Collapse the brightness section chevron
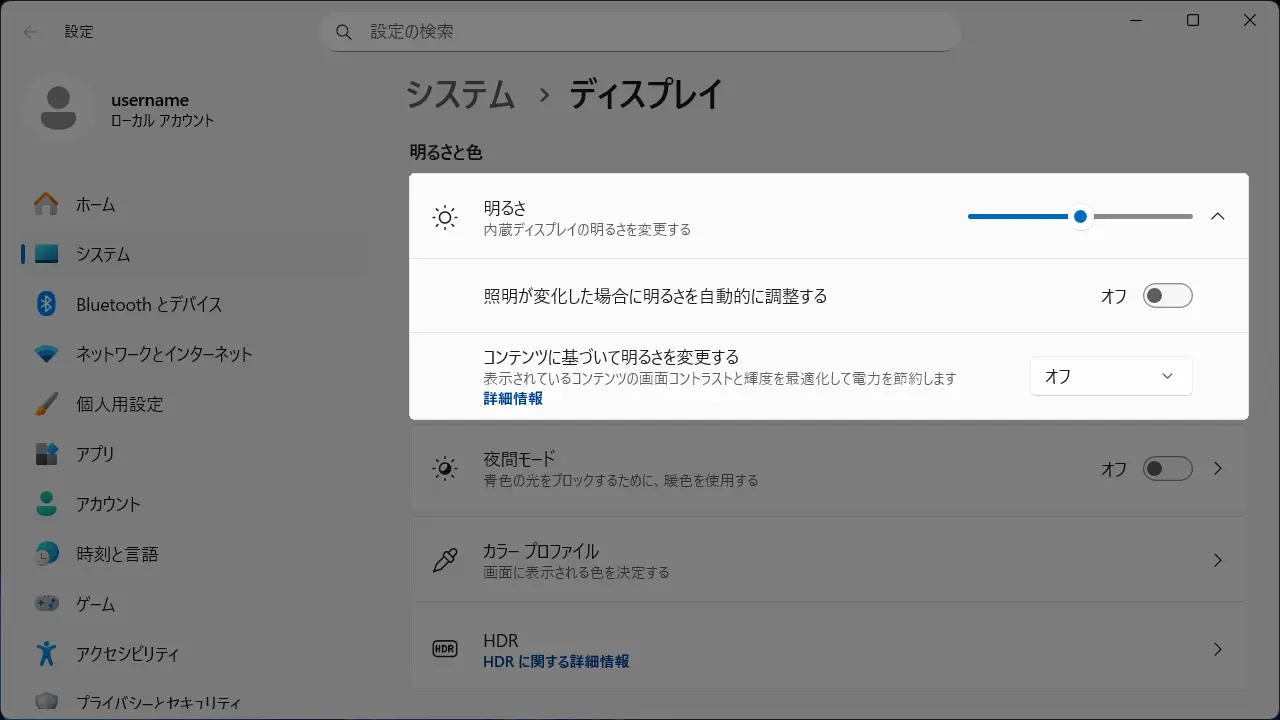Screen dimensions: 1280x720 pyautogui.click(x=1217, y=216)
